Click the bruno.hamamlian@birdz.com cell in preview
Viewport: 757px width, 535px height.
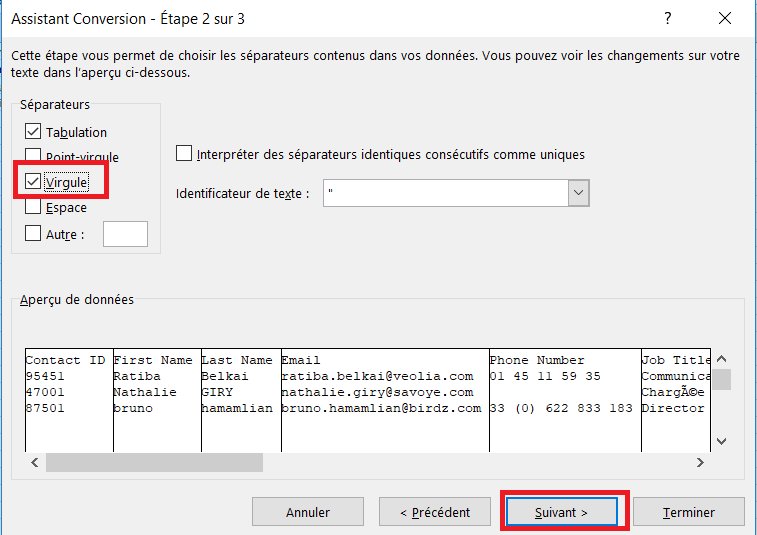tap(381, 408)
